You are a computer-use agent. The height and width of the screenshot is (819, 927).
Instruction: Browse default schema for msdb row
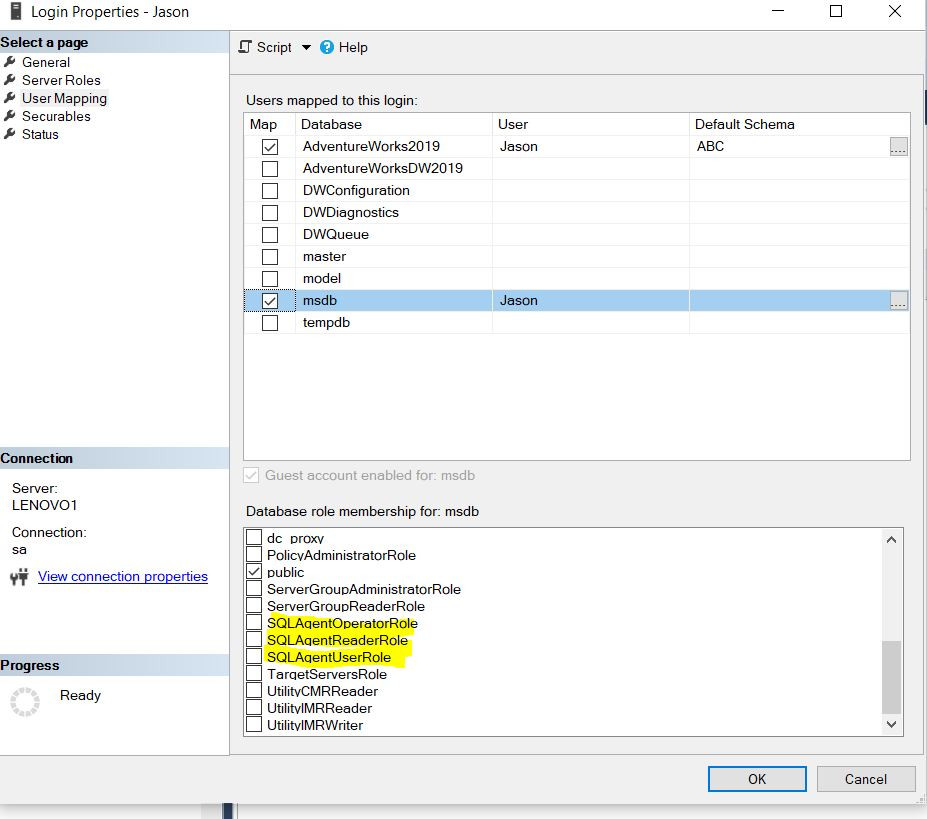coord(898,301)
